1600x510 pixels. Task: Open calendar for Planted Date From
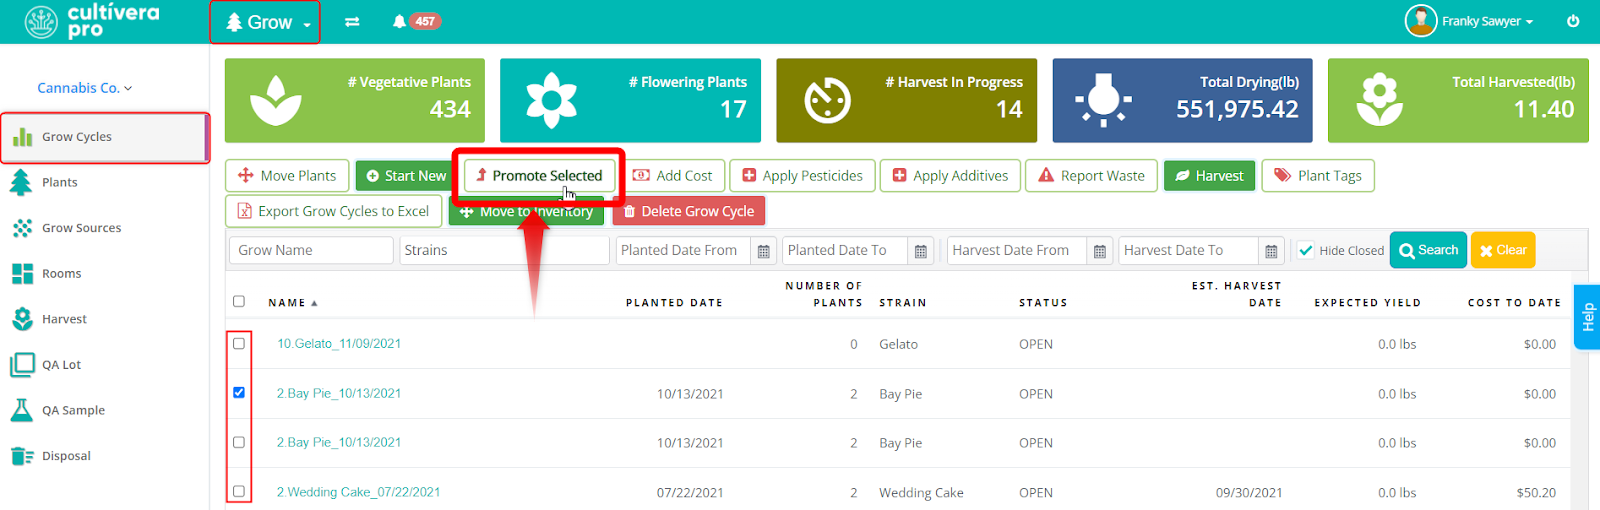(x=764, y=251)
